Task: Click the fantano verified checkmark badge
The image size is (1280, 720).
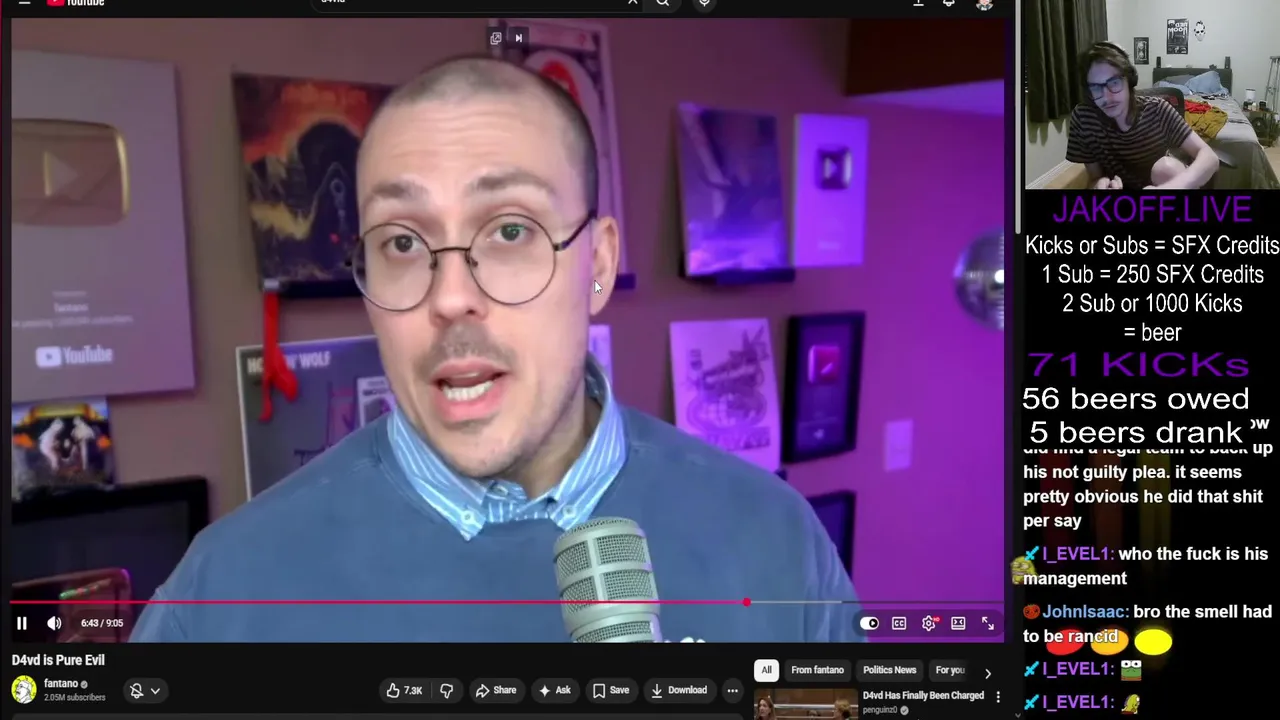Action: coord(84,684)
